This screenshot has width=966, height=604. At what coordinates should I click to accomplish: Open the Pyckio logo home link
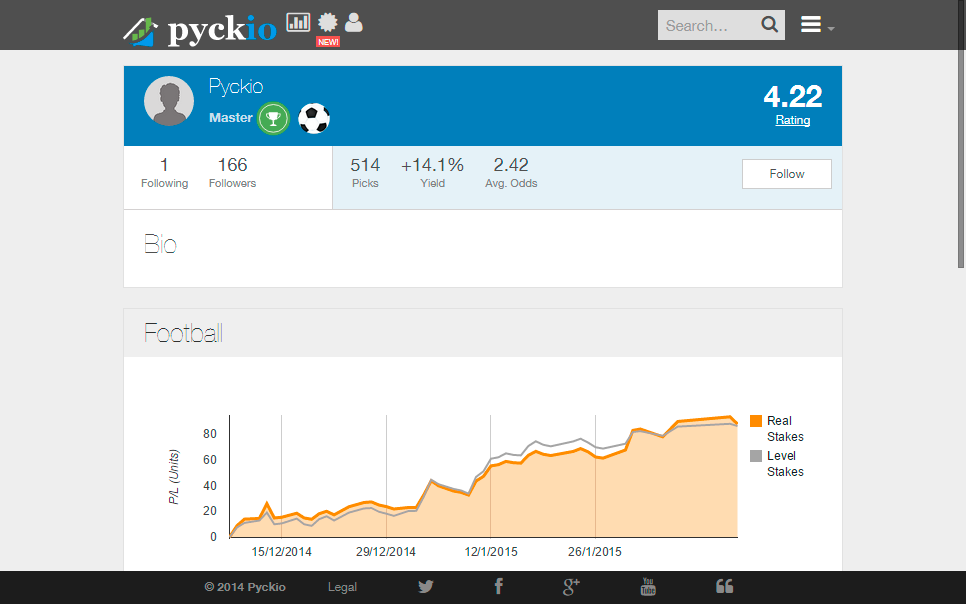[x=200, y=29]
